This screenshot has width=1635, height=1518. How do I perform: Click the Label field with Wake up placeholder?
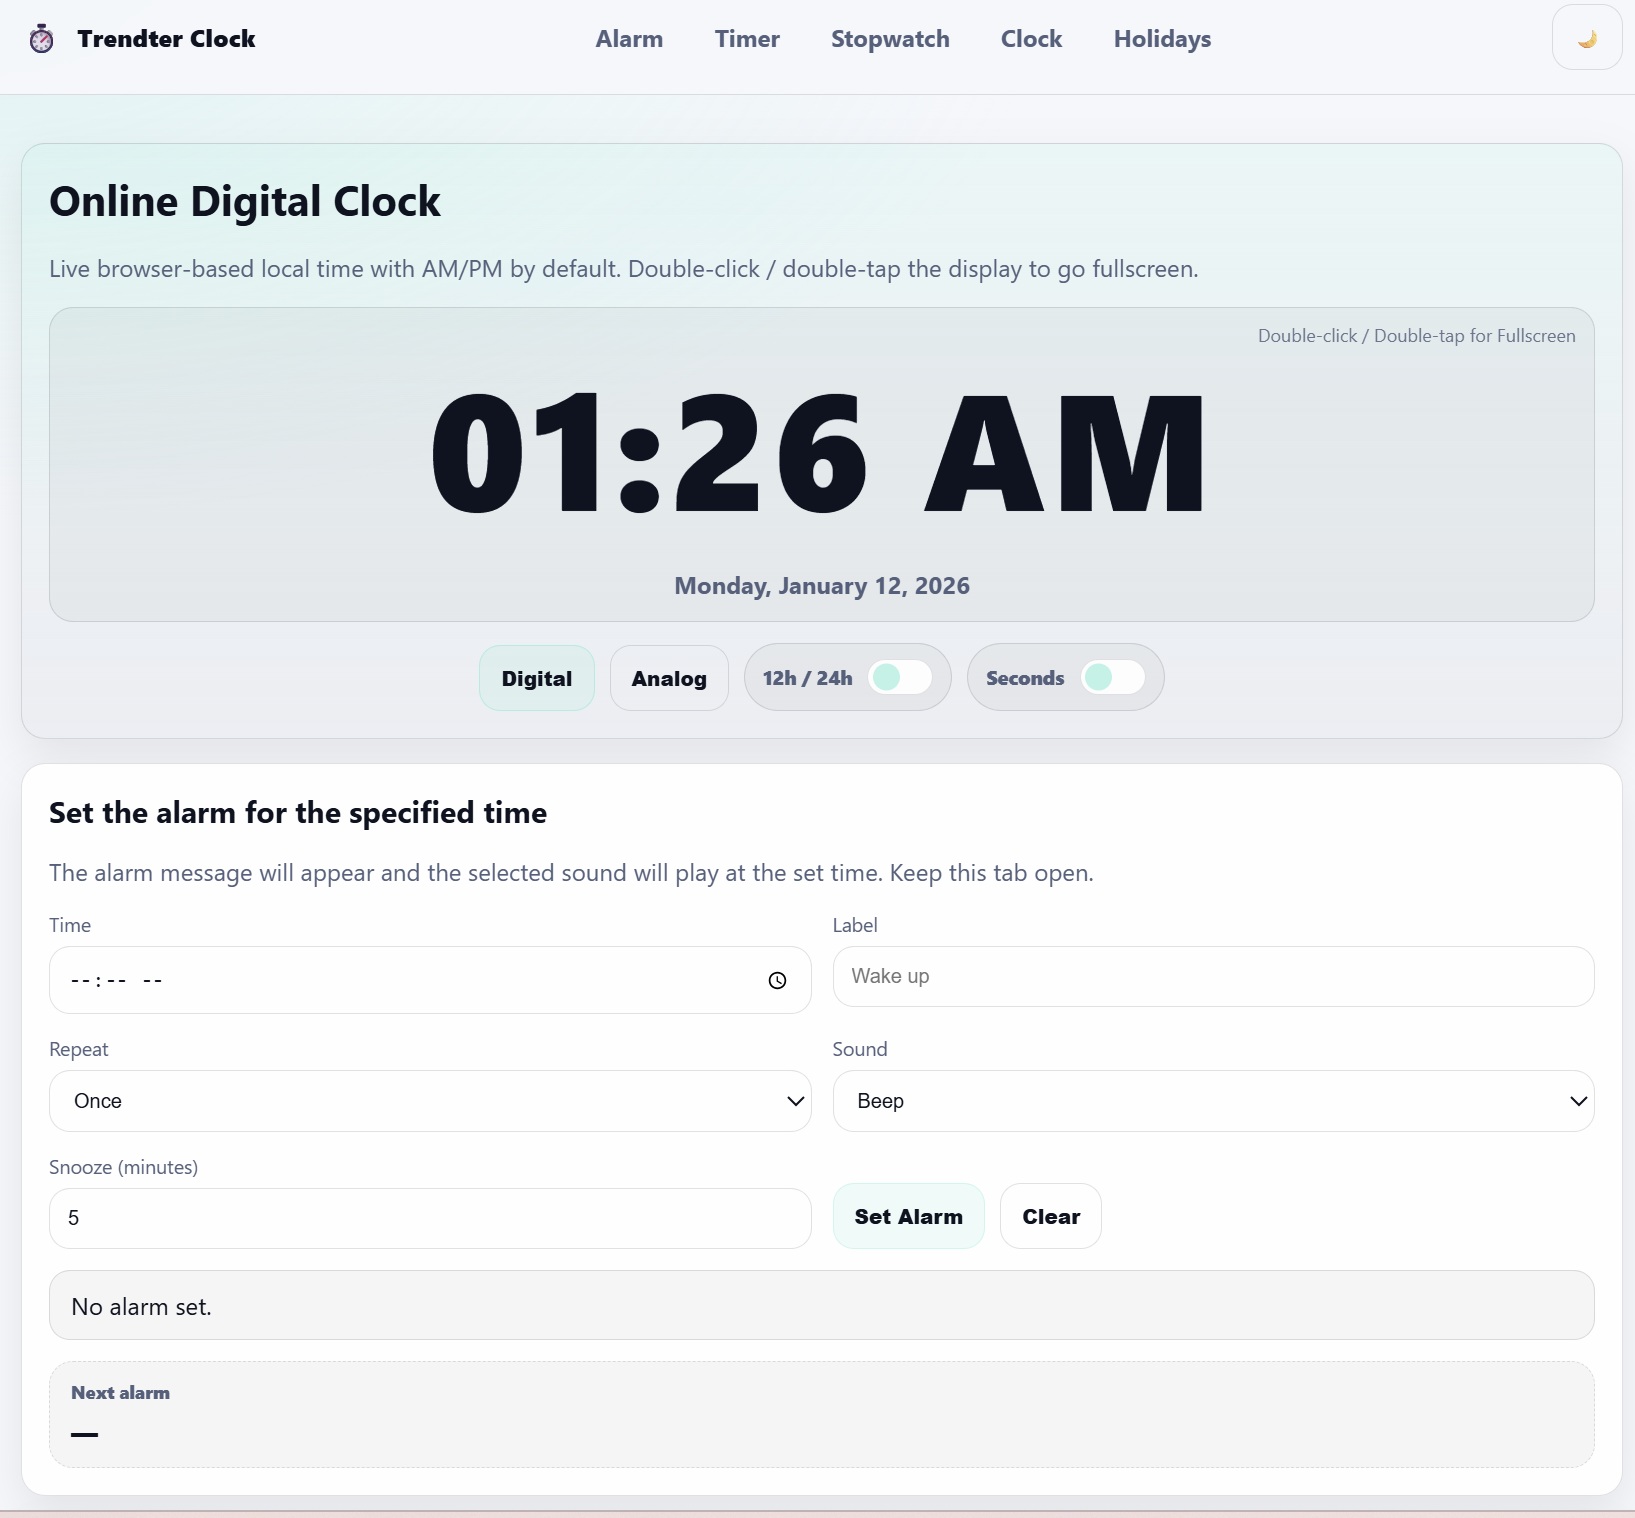pyautogui.click(x=1213, y=976)
